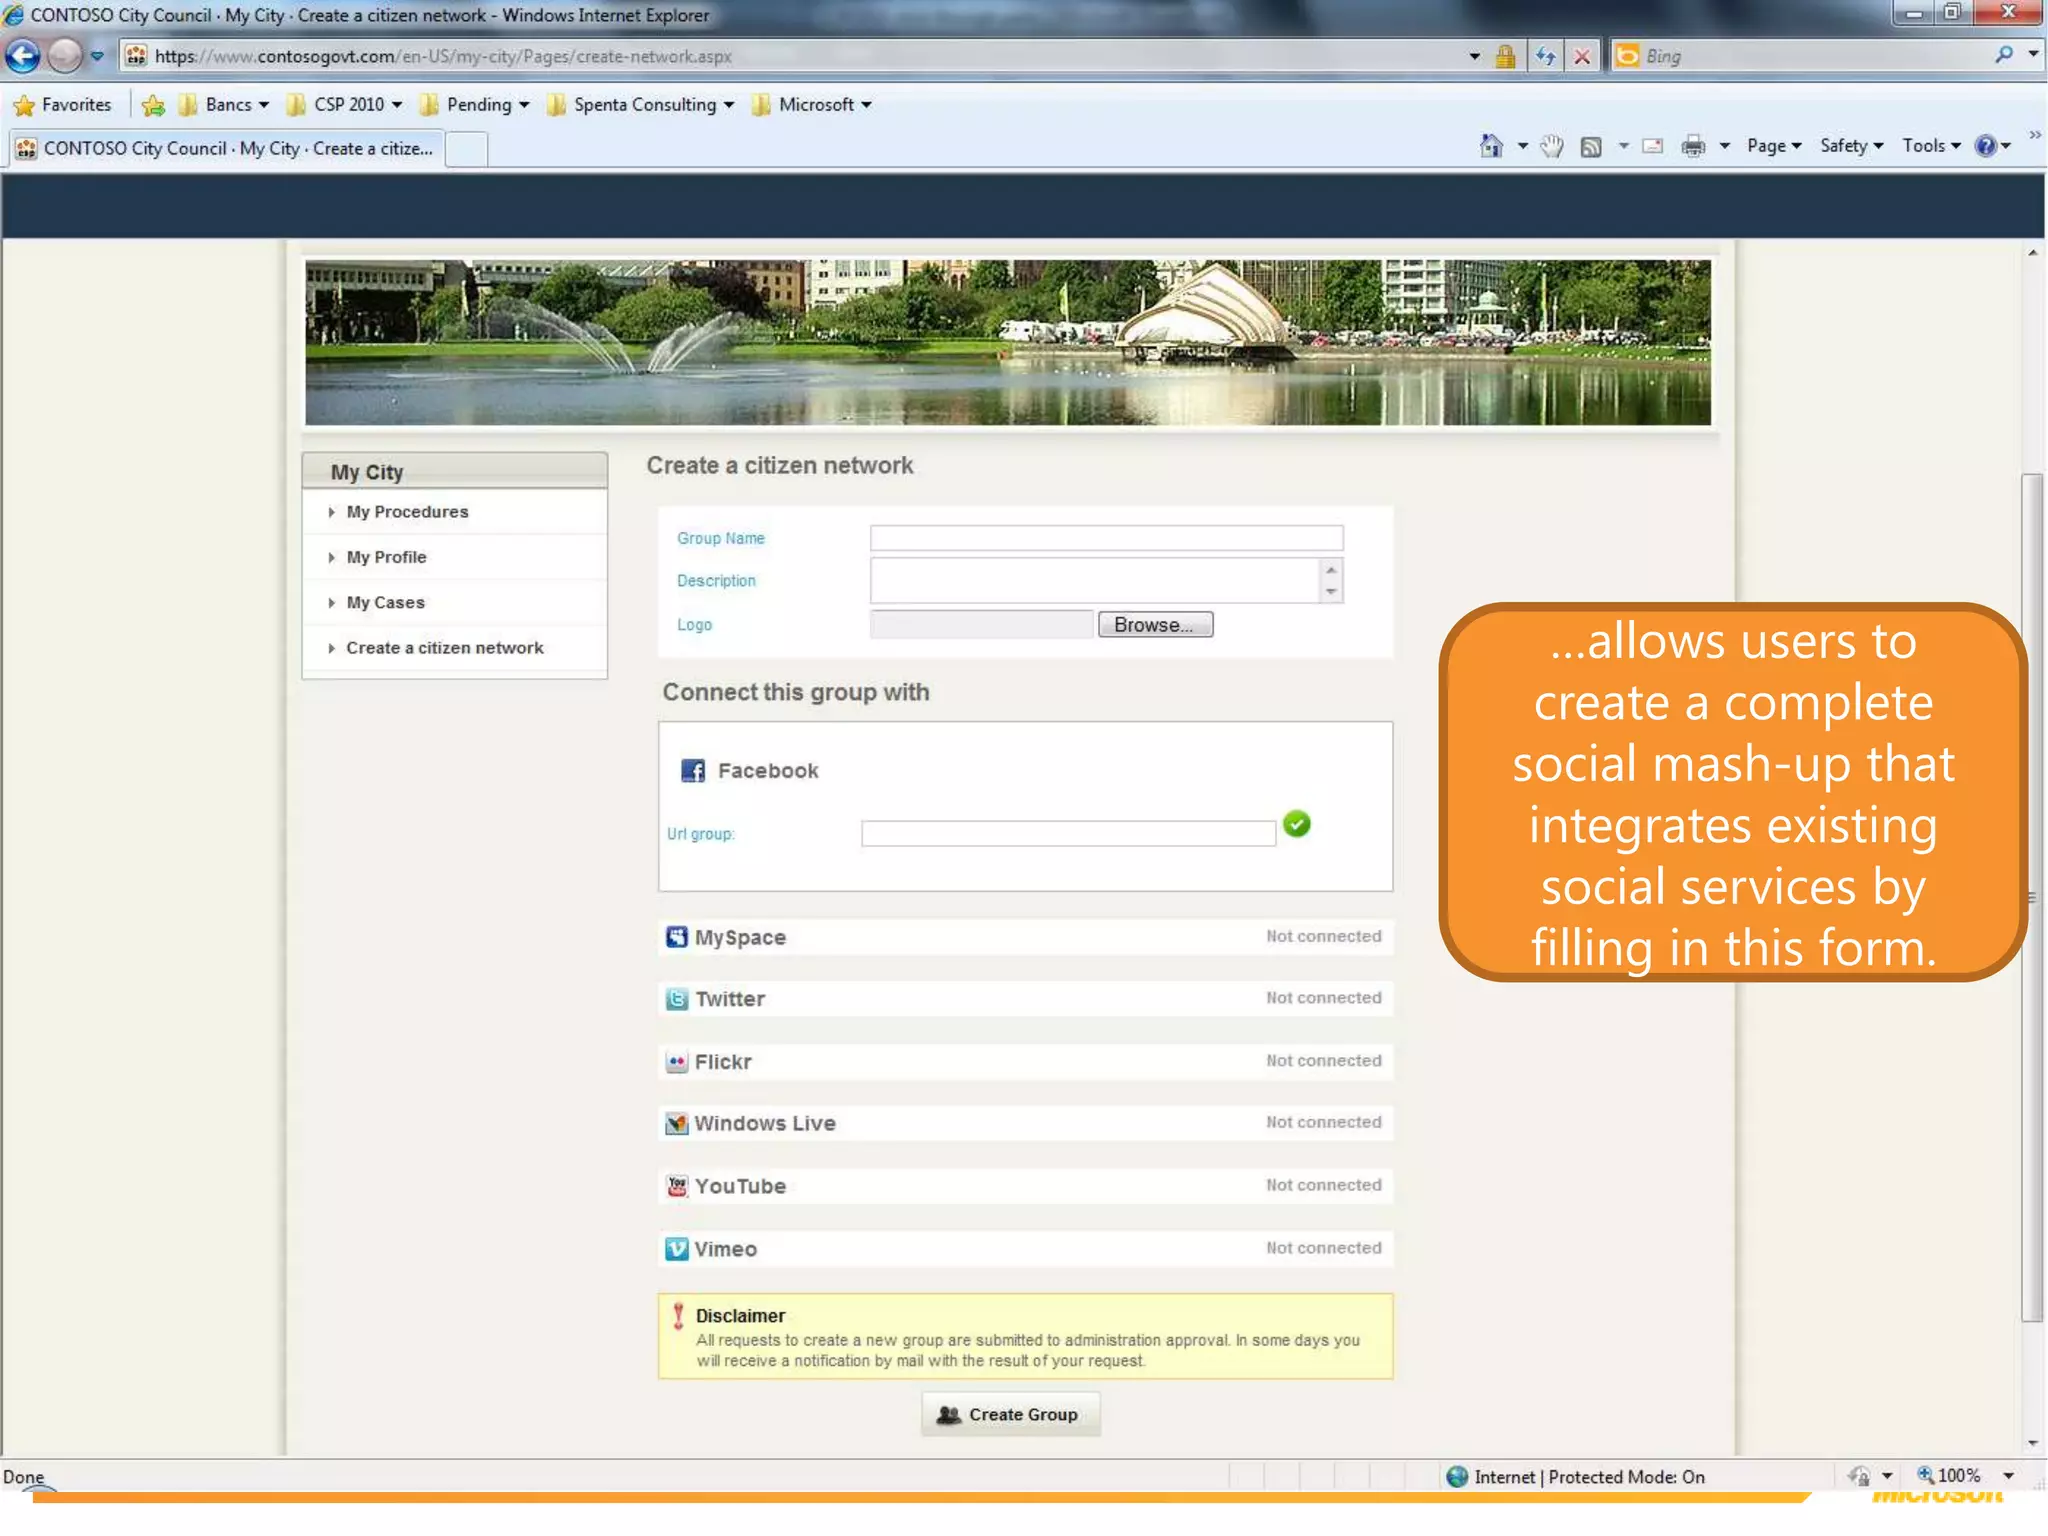The height and width of the screenshot is (1536, 2048).
Task: Click the Description text area
Action: pyautogui.click(x=1095, y=581)
